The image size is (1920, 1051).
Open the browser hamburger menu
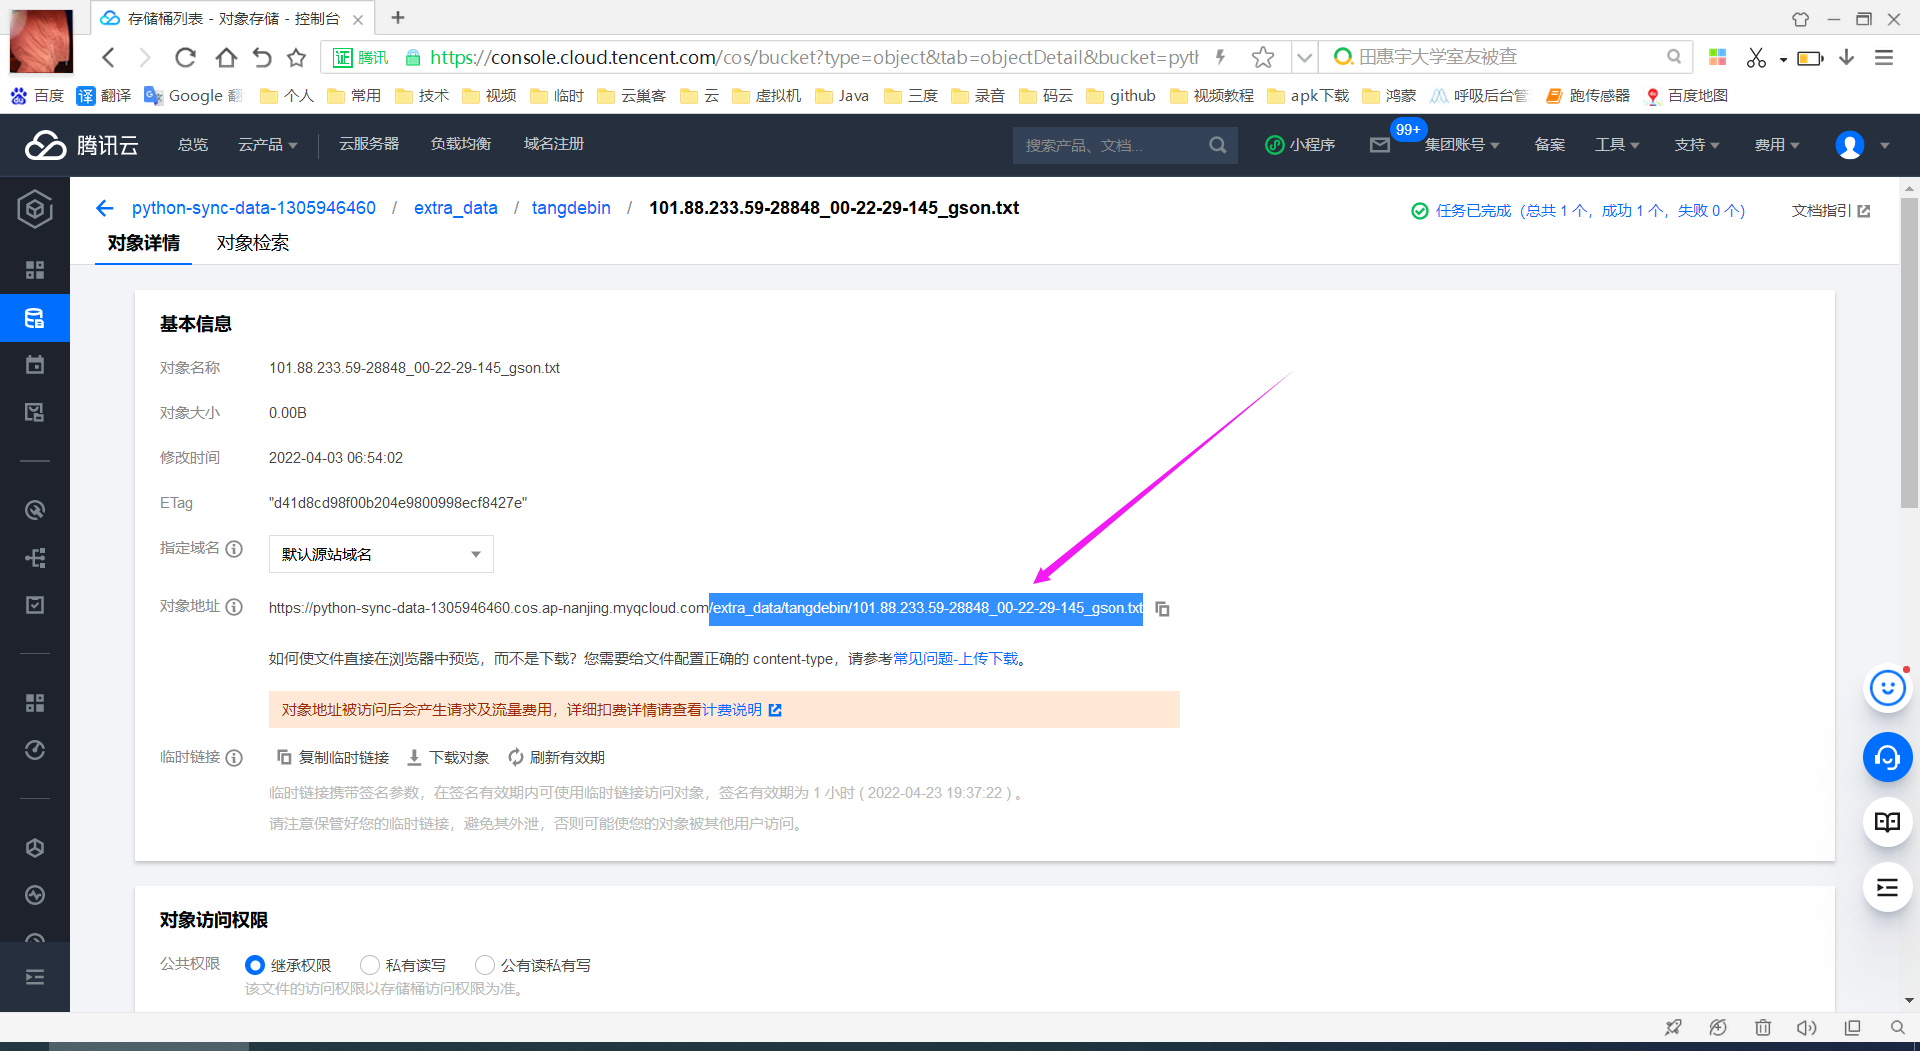pos(1884,57)
